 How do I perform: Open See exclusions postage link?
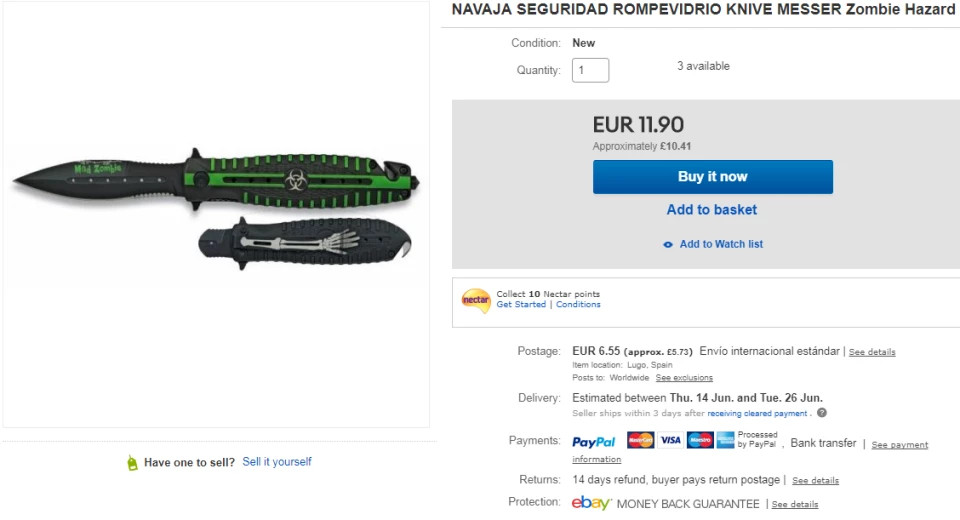coord(684,378)
